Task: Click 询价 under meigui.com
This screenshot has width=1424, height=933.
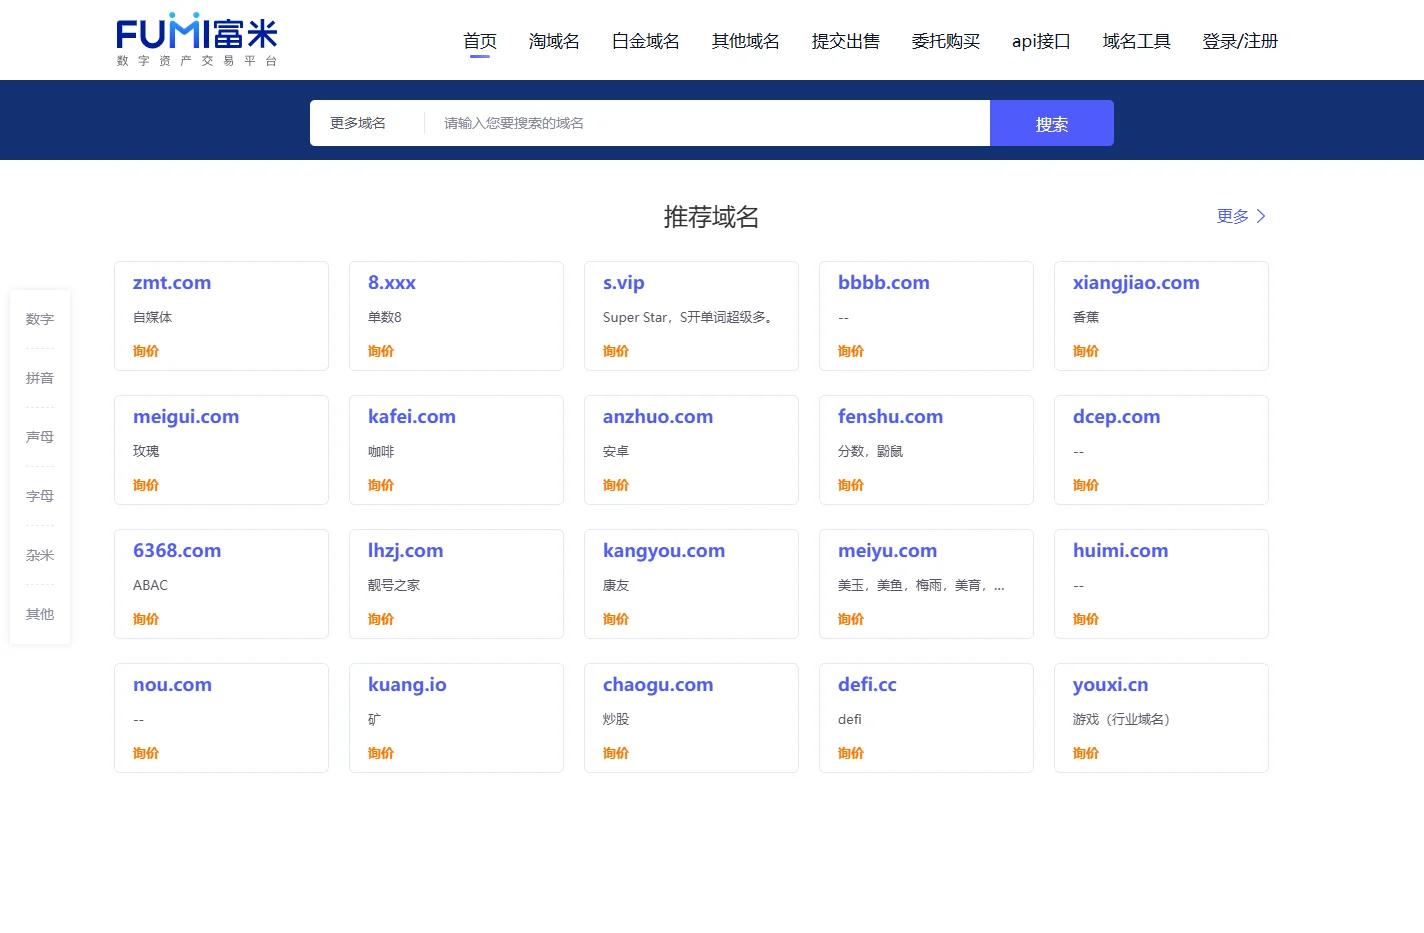Action: 146,485
